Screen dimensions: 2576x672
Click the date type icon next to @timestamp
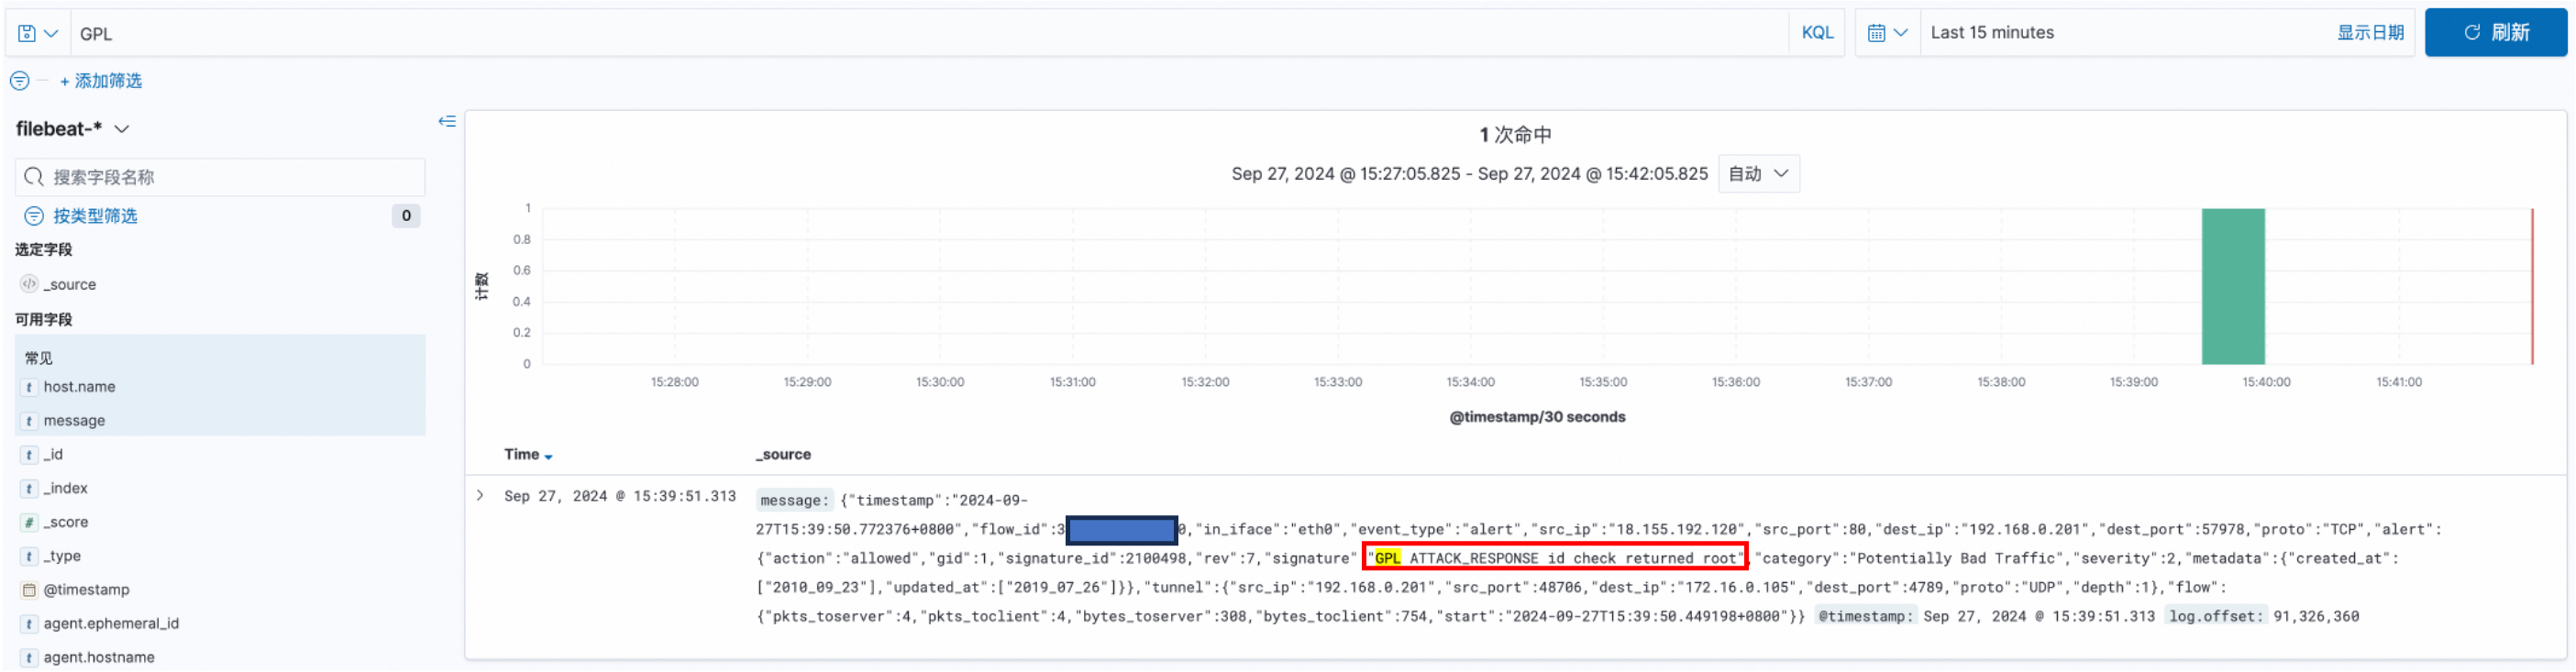(x=29, y=590)
